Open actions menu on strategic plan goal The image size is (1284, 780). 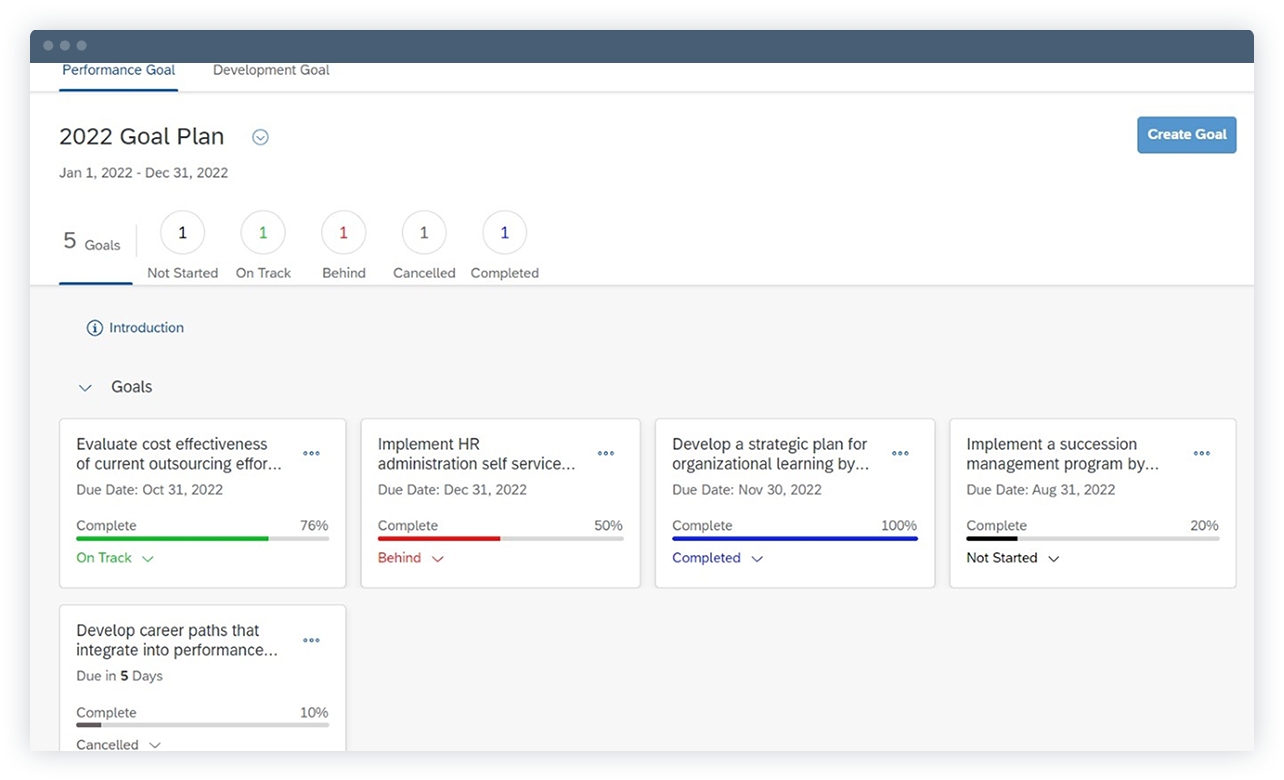click(899, 453)
